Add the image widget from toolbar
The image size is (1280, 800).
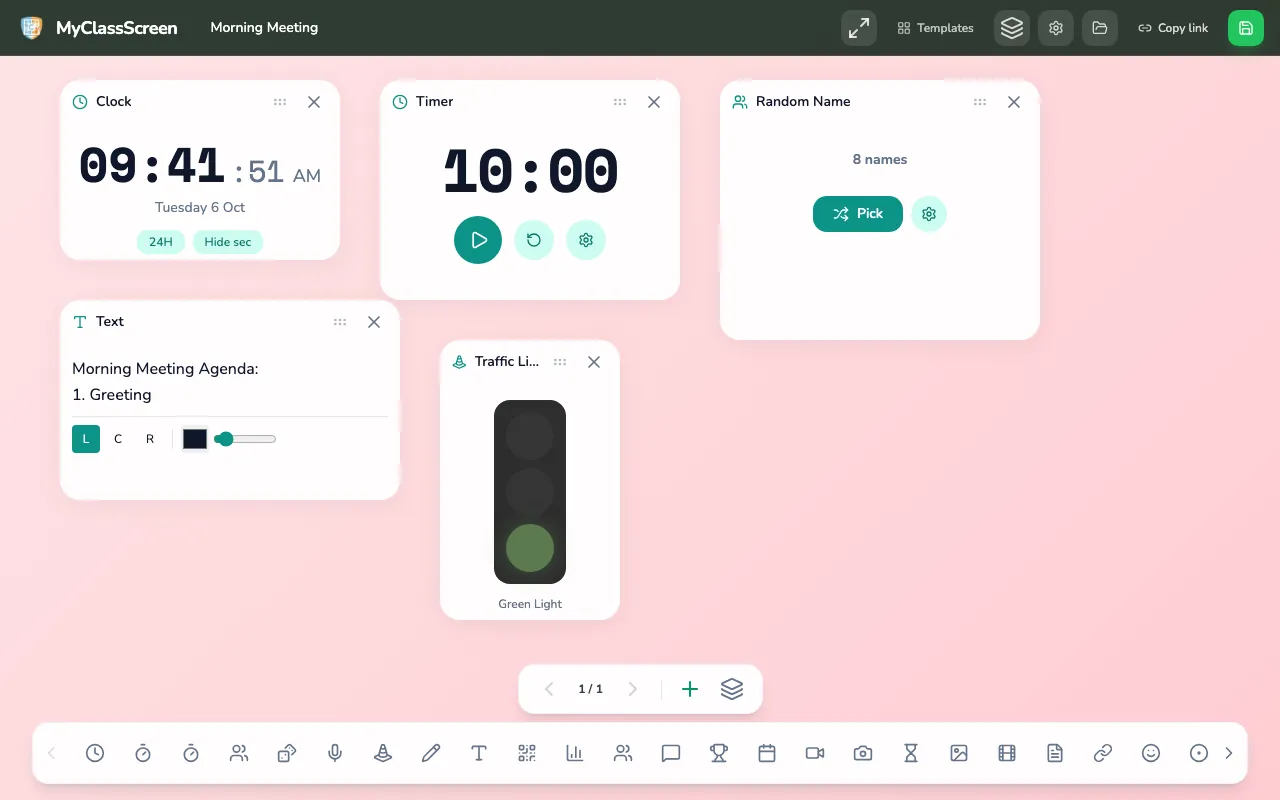(x=959, y=753)
